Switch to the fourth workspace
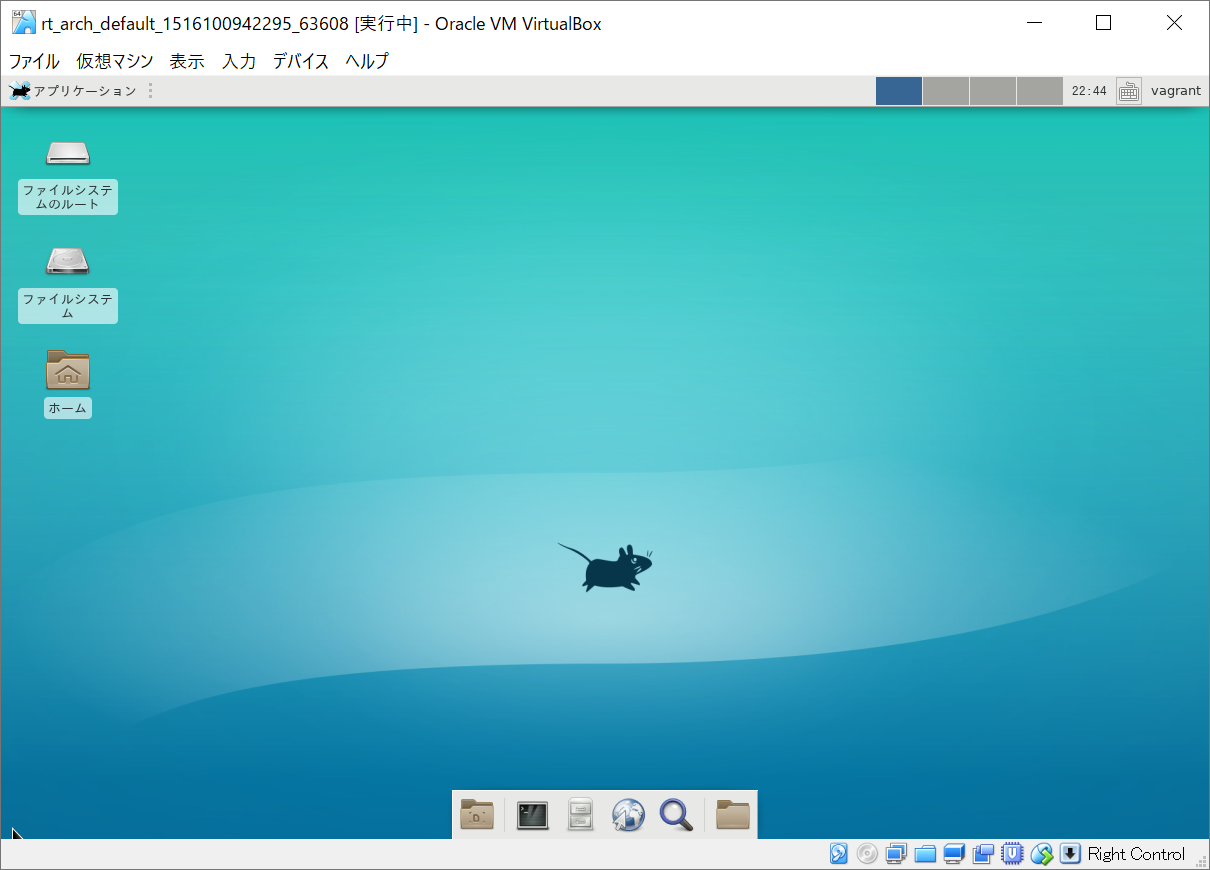Screen dimensions: 1210x870 pos(1039,91)
